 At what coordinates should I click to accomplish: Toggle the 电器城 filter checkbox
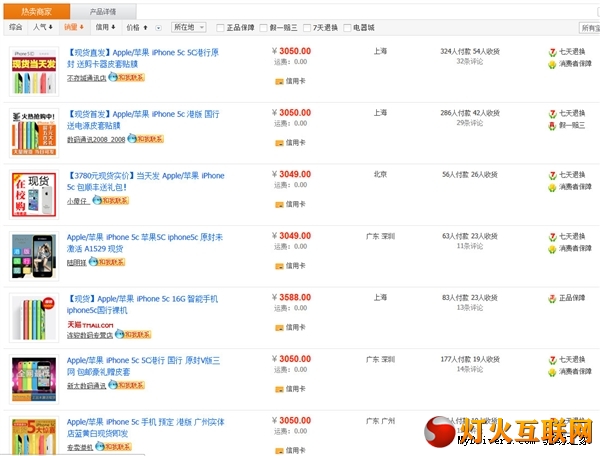pyautogui.click(x=347, y=28)
